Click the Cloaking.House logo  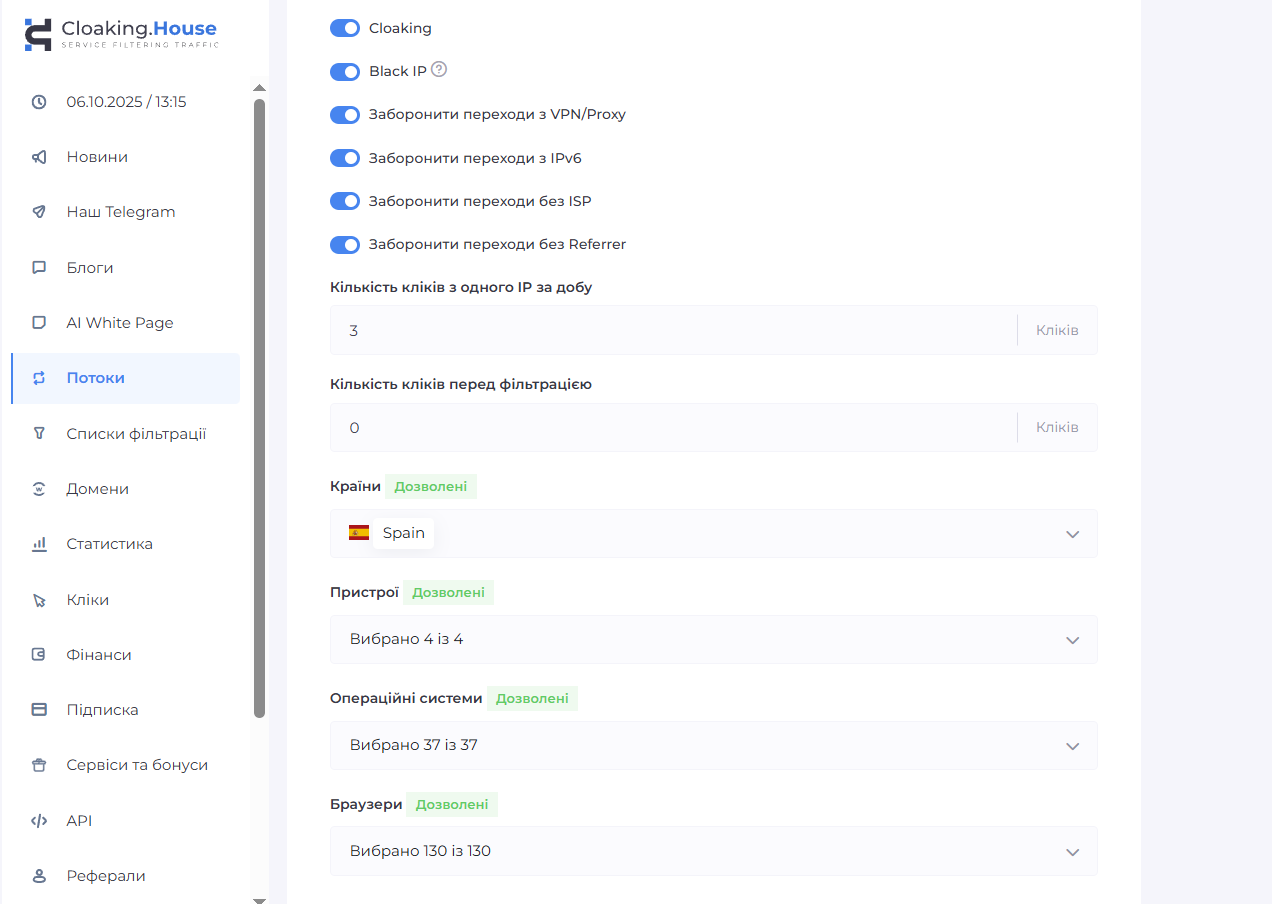(x=120, y=34)
